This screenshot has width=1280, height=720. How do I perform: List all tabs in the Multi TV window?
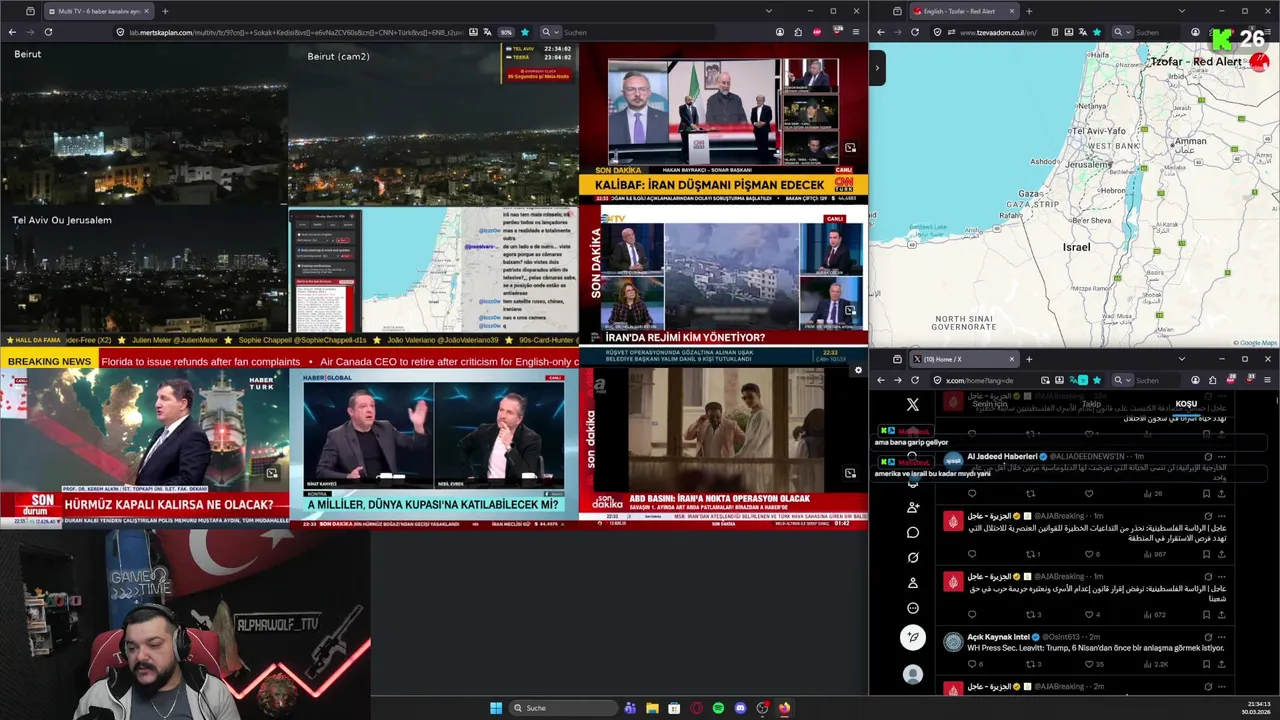(x=768, y=11)
